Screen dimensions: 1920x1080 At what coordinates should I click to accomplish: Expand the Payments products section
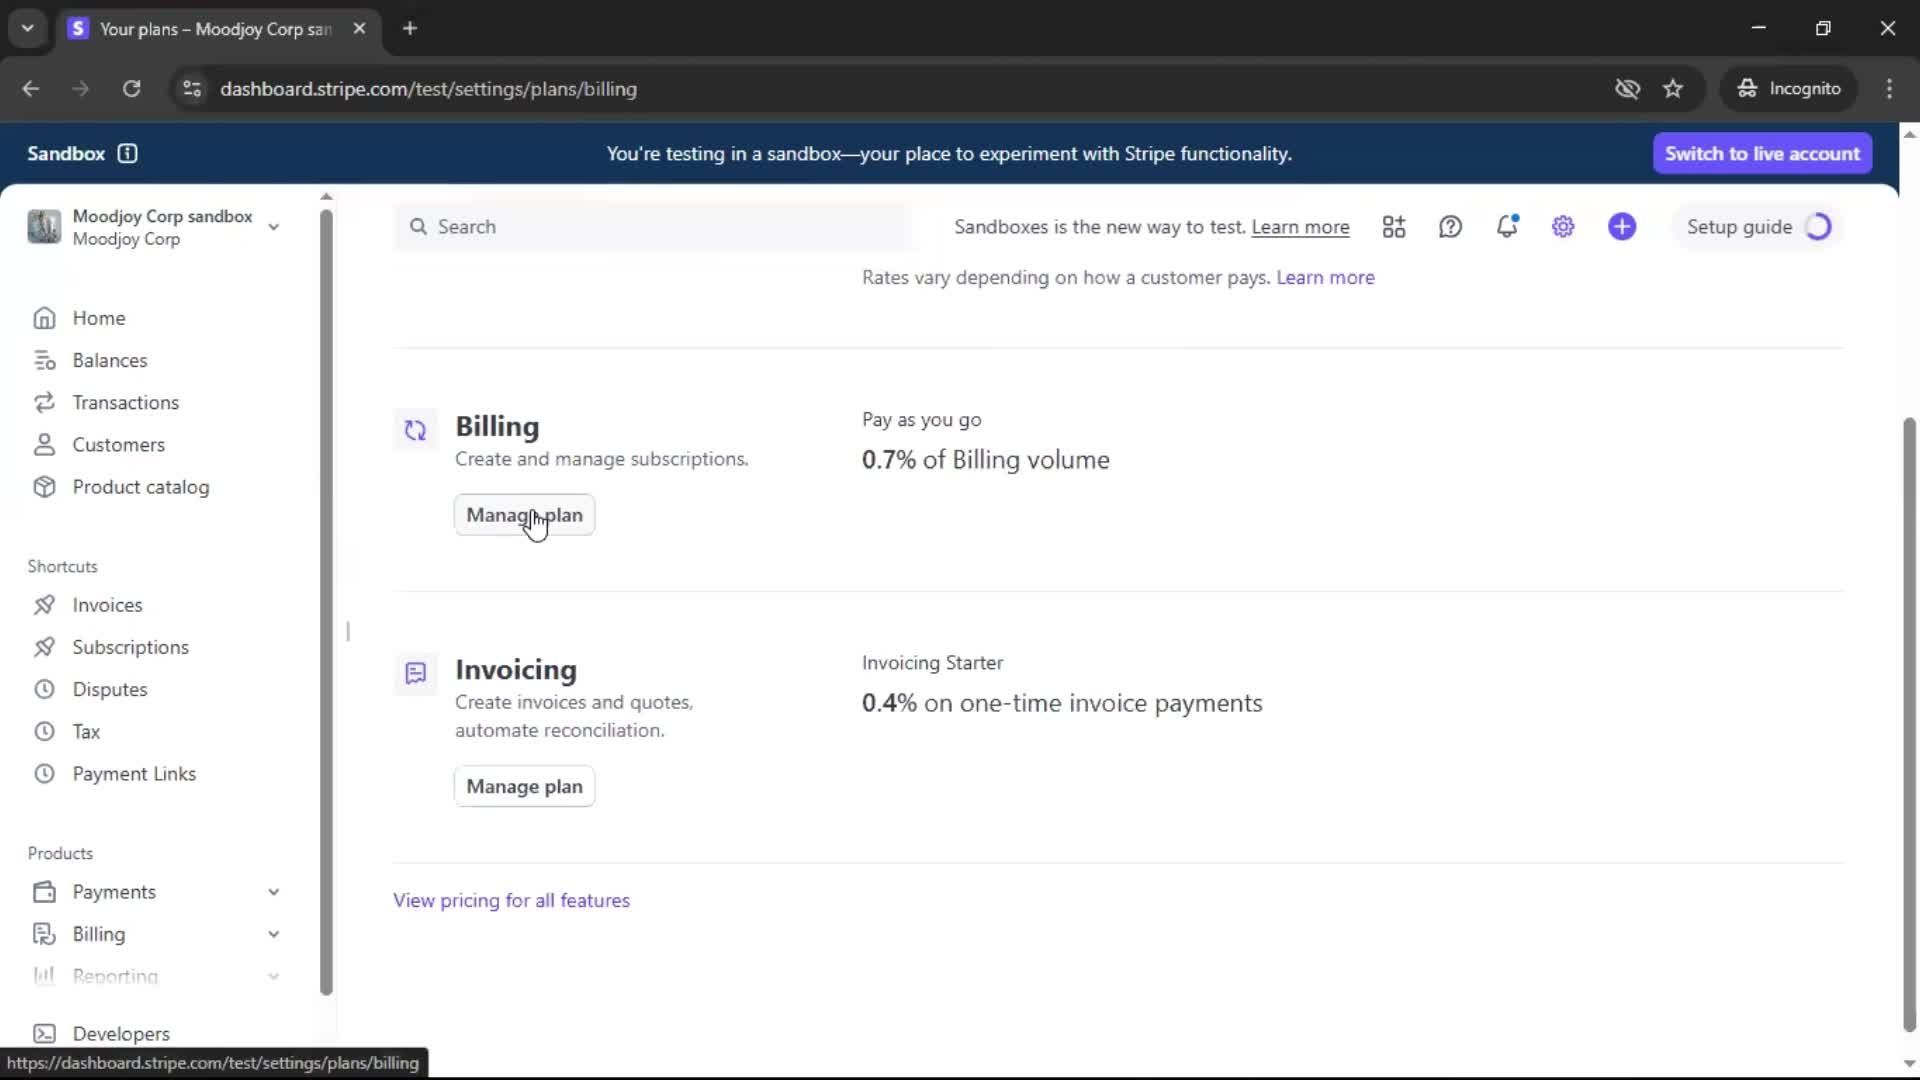[273, 892]
